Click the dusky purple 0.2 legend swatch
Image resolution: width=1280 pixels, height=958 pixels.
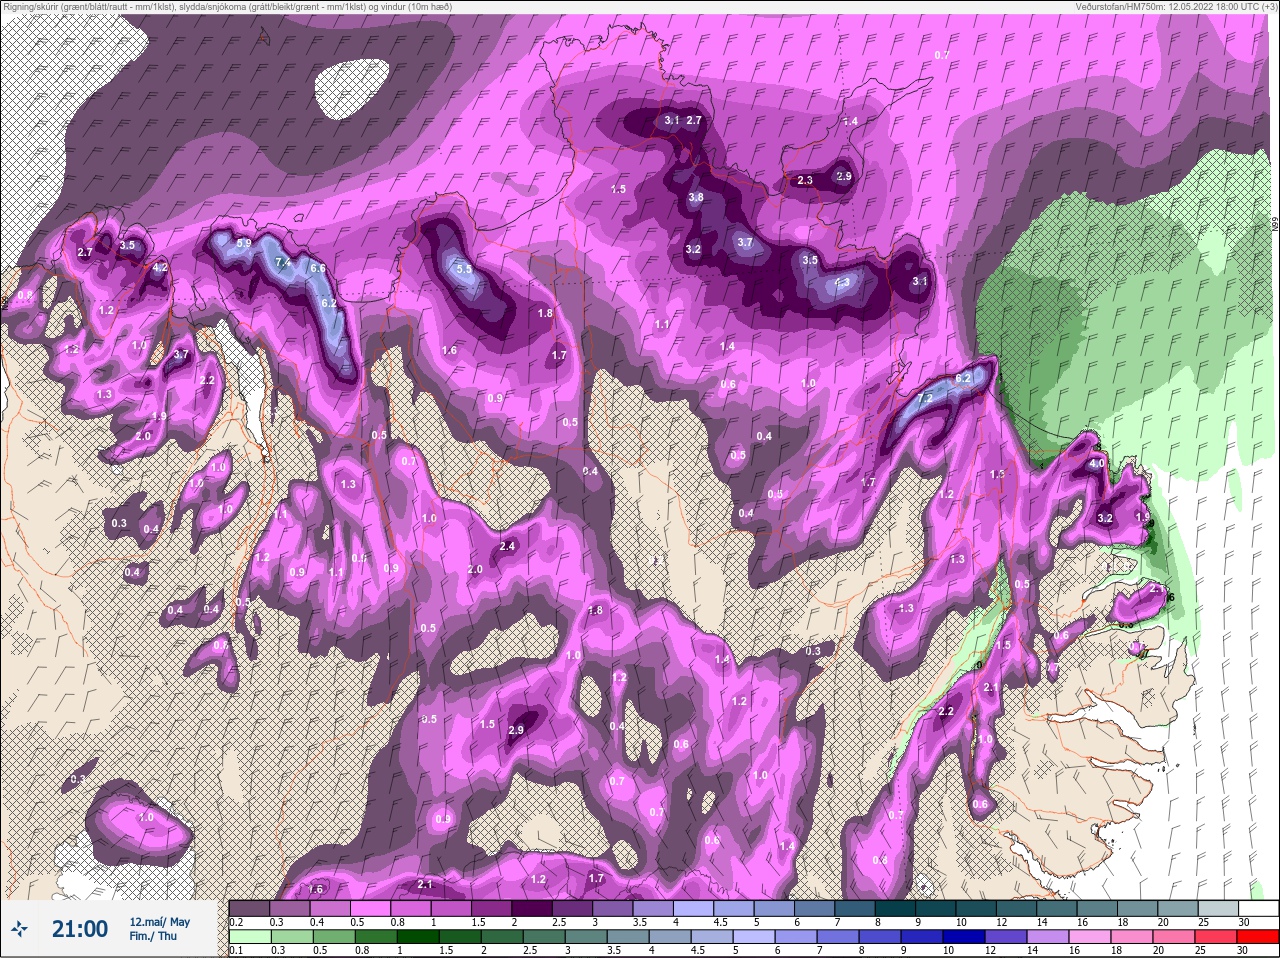click(249, 907)
